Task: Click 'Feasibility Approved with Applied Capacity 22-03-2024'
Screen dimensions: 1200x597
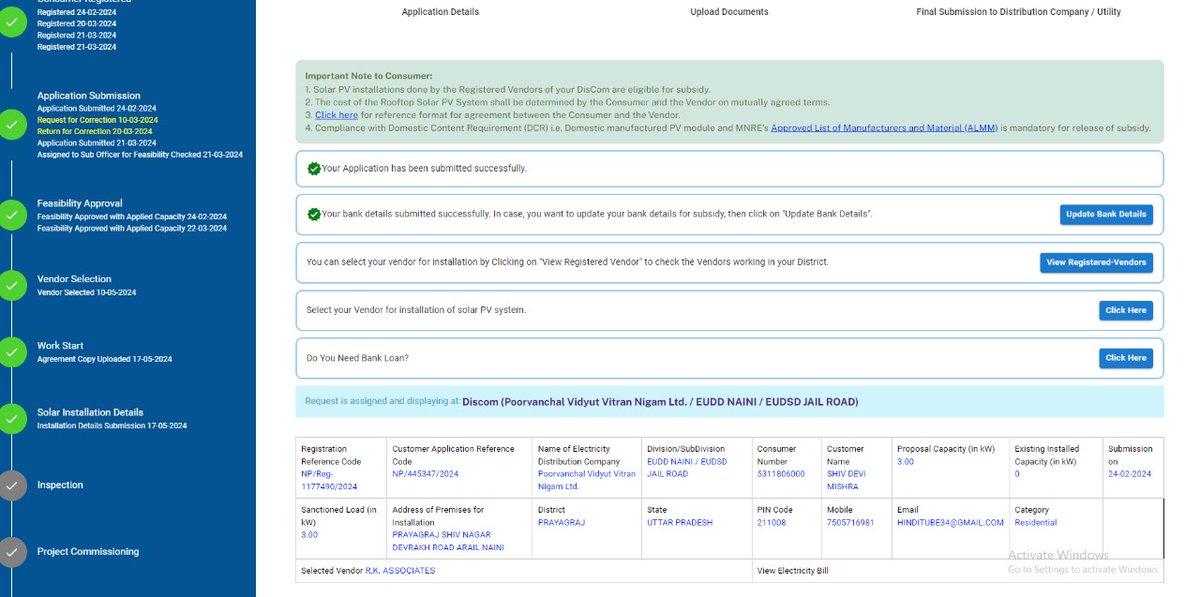Action: 132,229
